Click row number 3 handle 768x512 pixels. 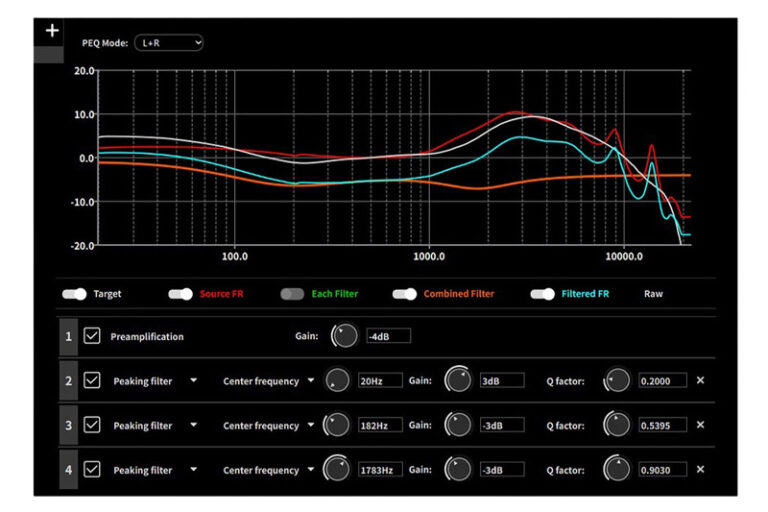(x=69, y=425)
